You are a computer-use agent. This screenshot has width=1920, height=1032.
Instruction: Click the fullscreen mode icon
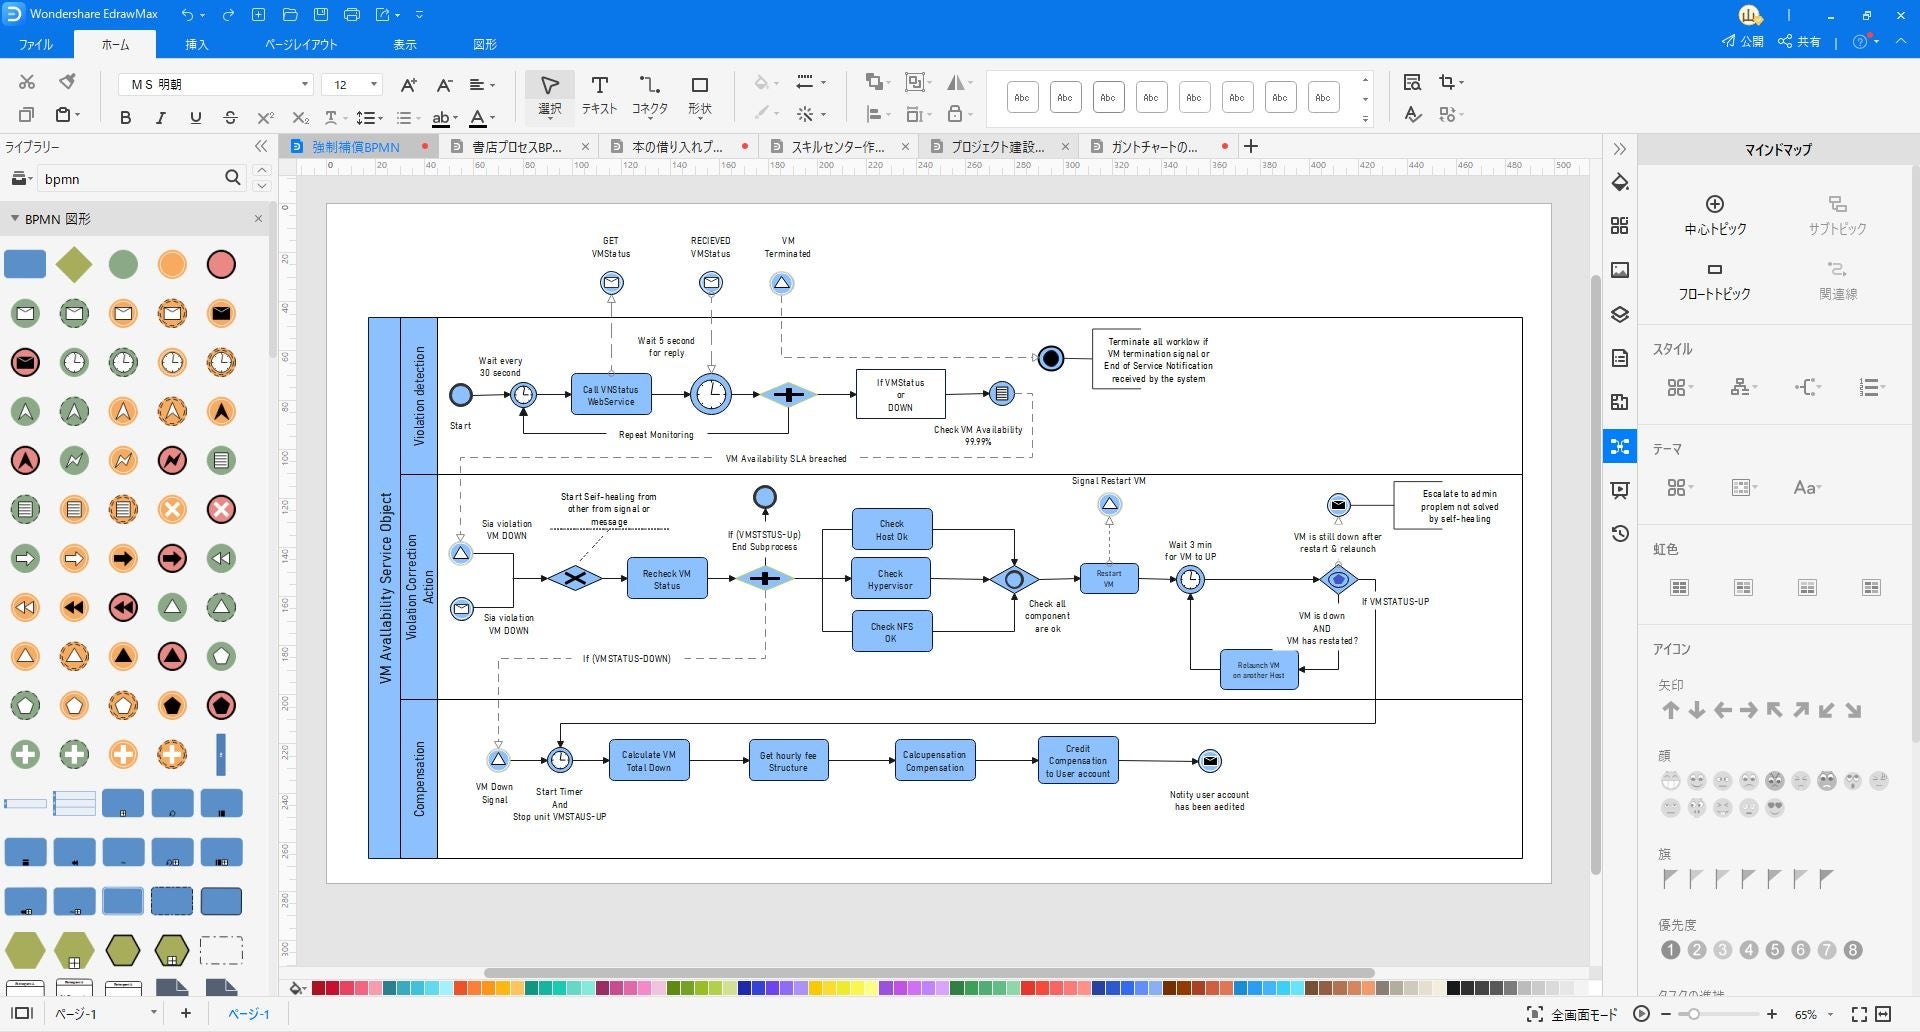click(x=1534, y=1014)
